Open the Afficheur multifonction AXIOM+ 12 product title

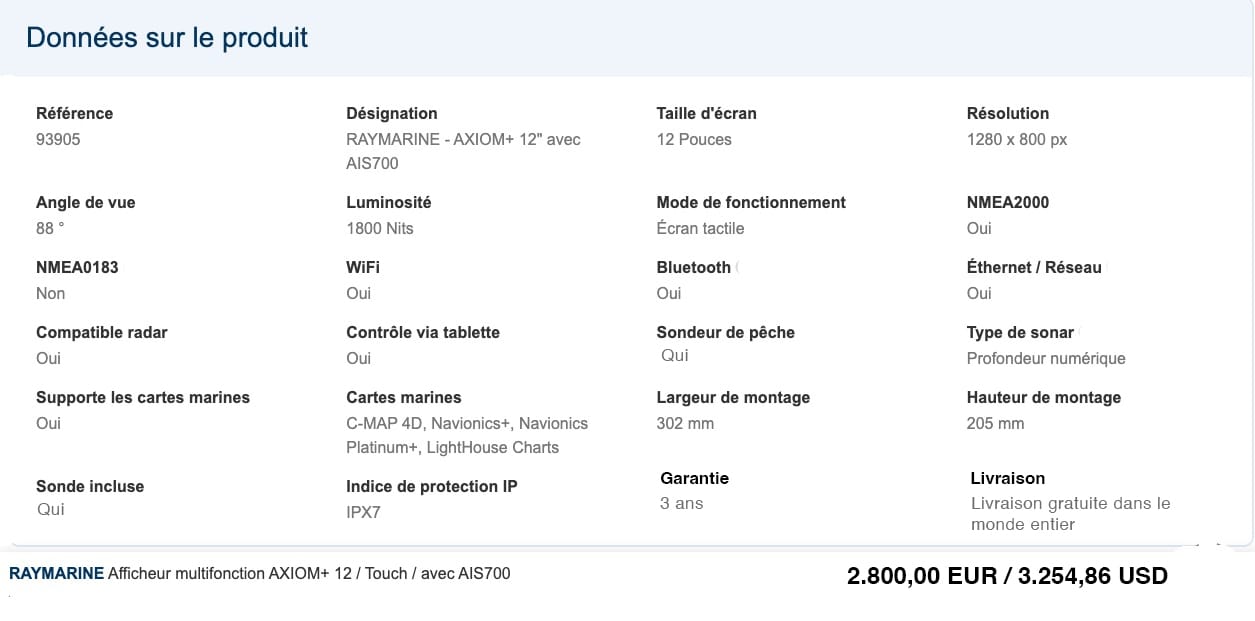click(309, 574)
